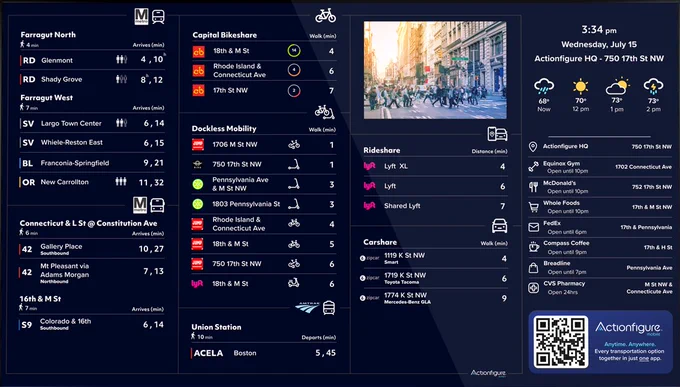Viewport: 680px width, 387px height.
Task: Click the JUMP logo for 1706 M St NW
Action: [198, 144]
